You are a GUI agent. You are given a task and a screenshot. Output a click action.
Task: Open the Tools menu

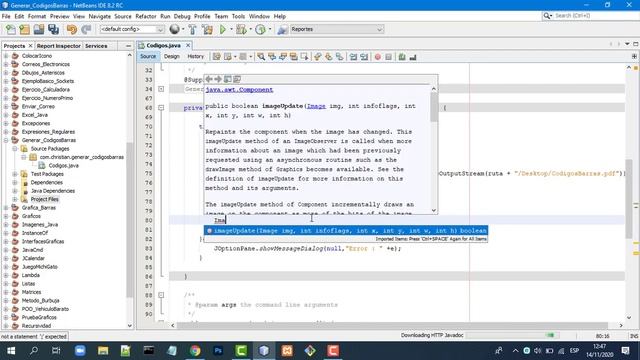point(238,16)
